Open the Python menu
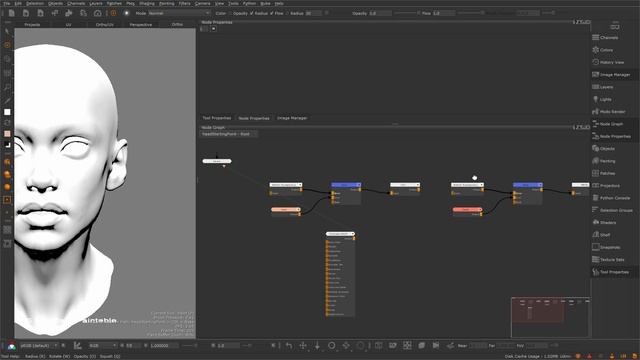The width and height of the screenshot is (640, 360). (x=249, y=3)
